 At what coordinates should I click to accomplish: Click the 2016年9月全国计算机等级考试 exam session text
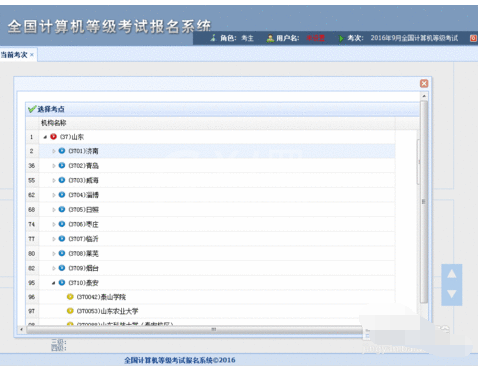tap(414, 38)
